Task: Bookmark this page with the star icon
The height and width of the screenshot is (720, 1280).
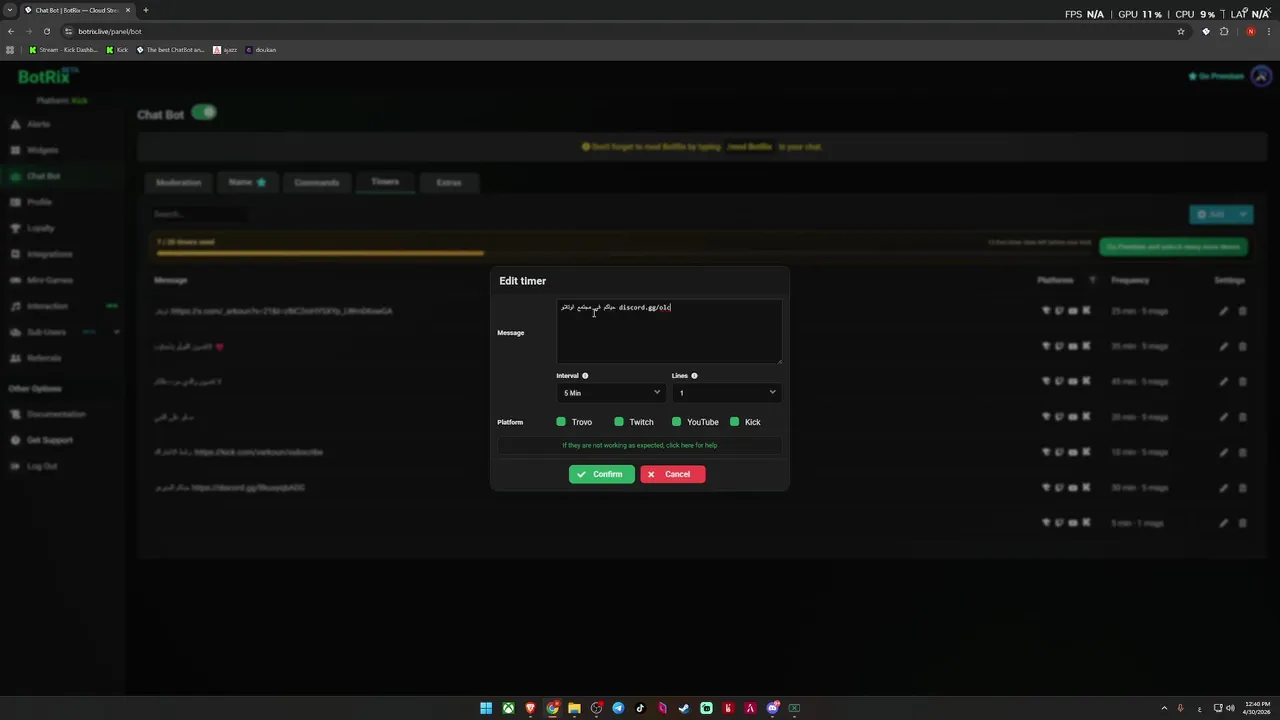Action: tap(1180, 31)
